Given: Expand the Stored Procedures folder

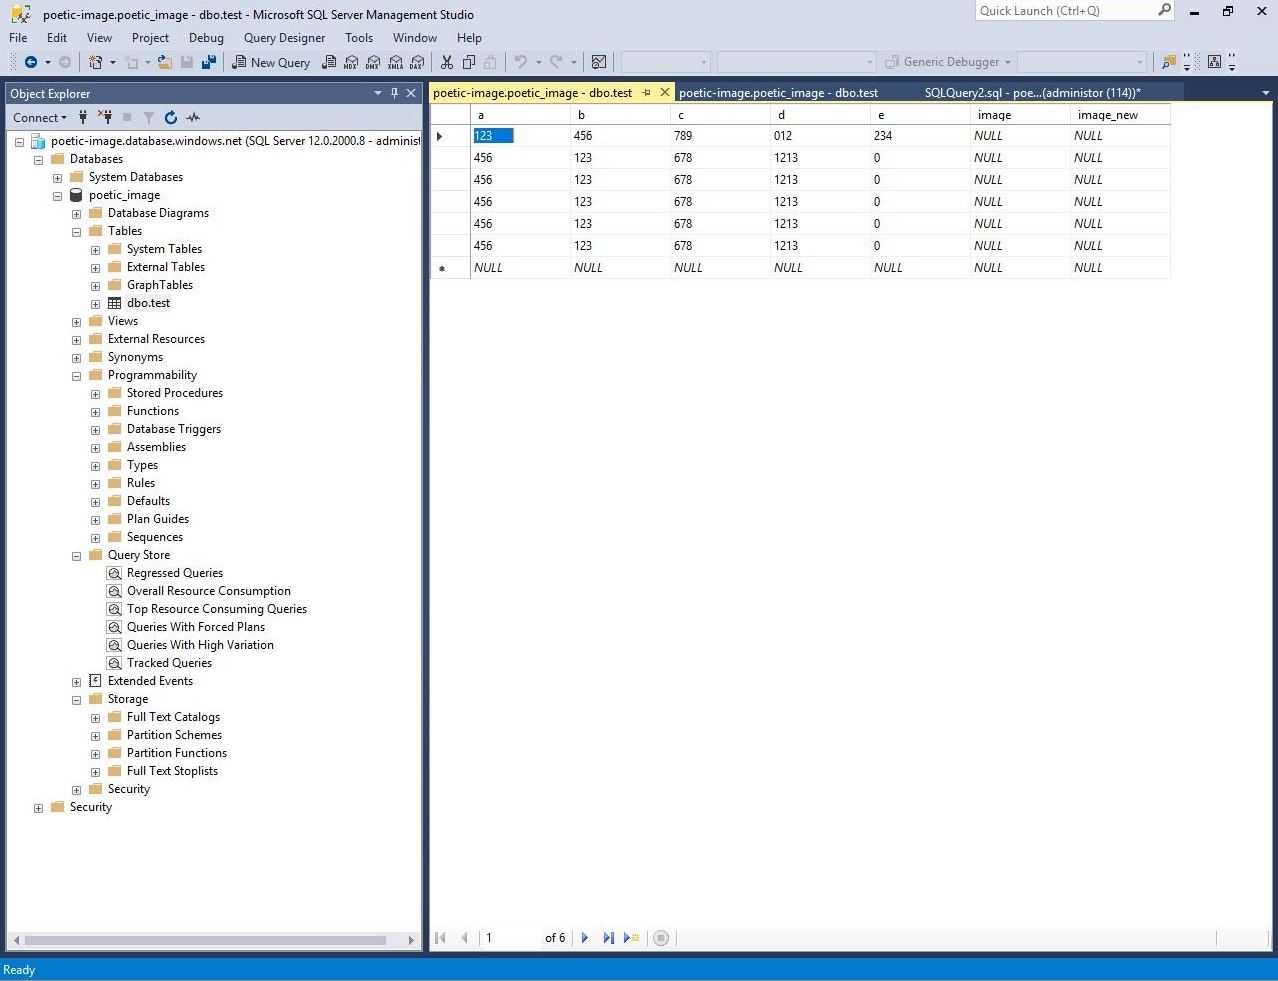Looking at the screenshot, I should [x=95, y=393].
